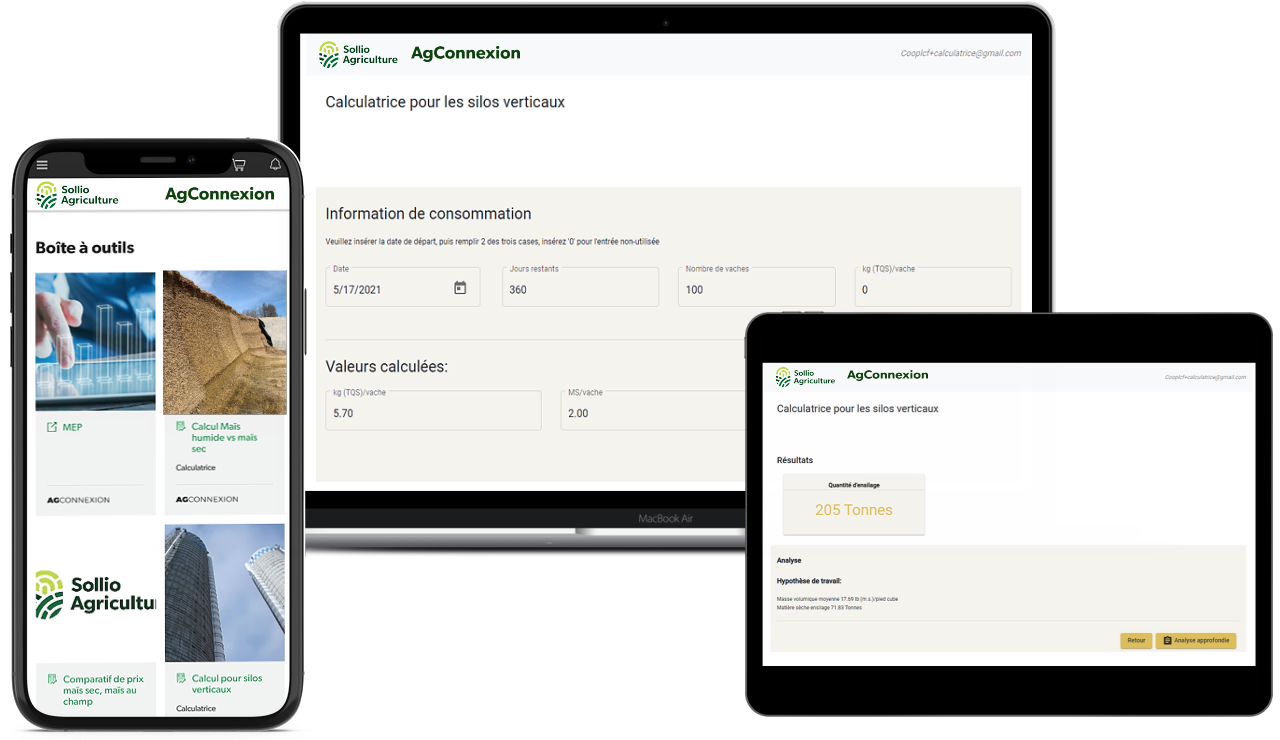The image size is (1280, 740).
Task: Open Calcul pour silos verticaux on the phone
Action: click(x=227, y=684)
